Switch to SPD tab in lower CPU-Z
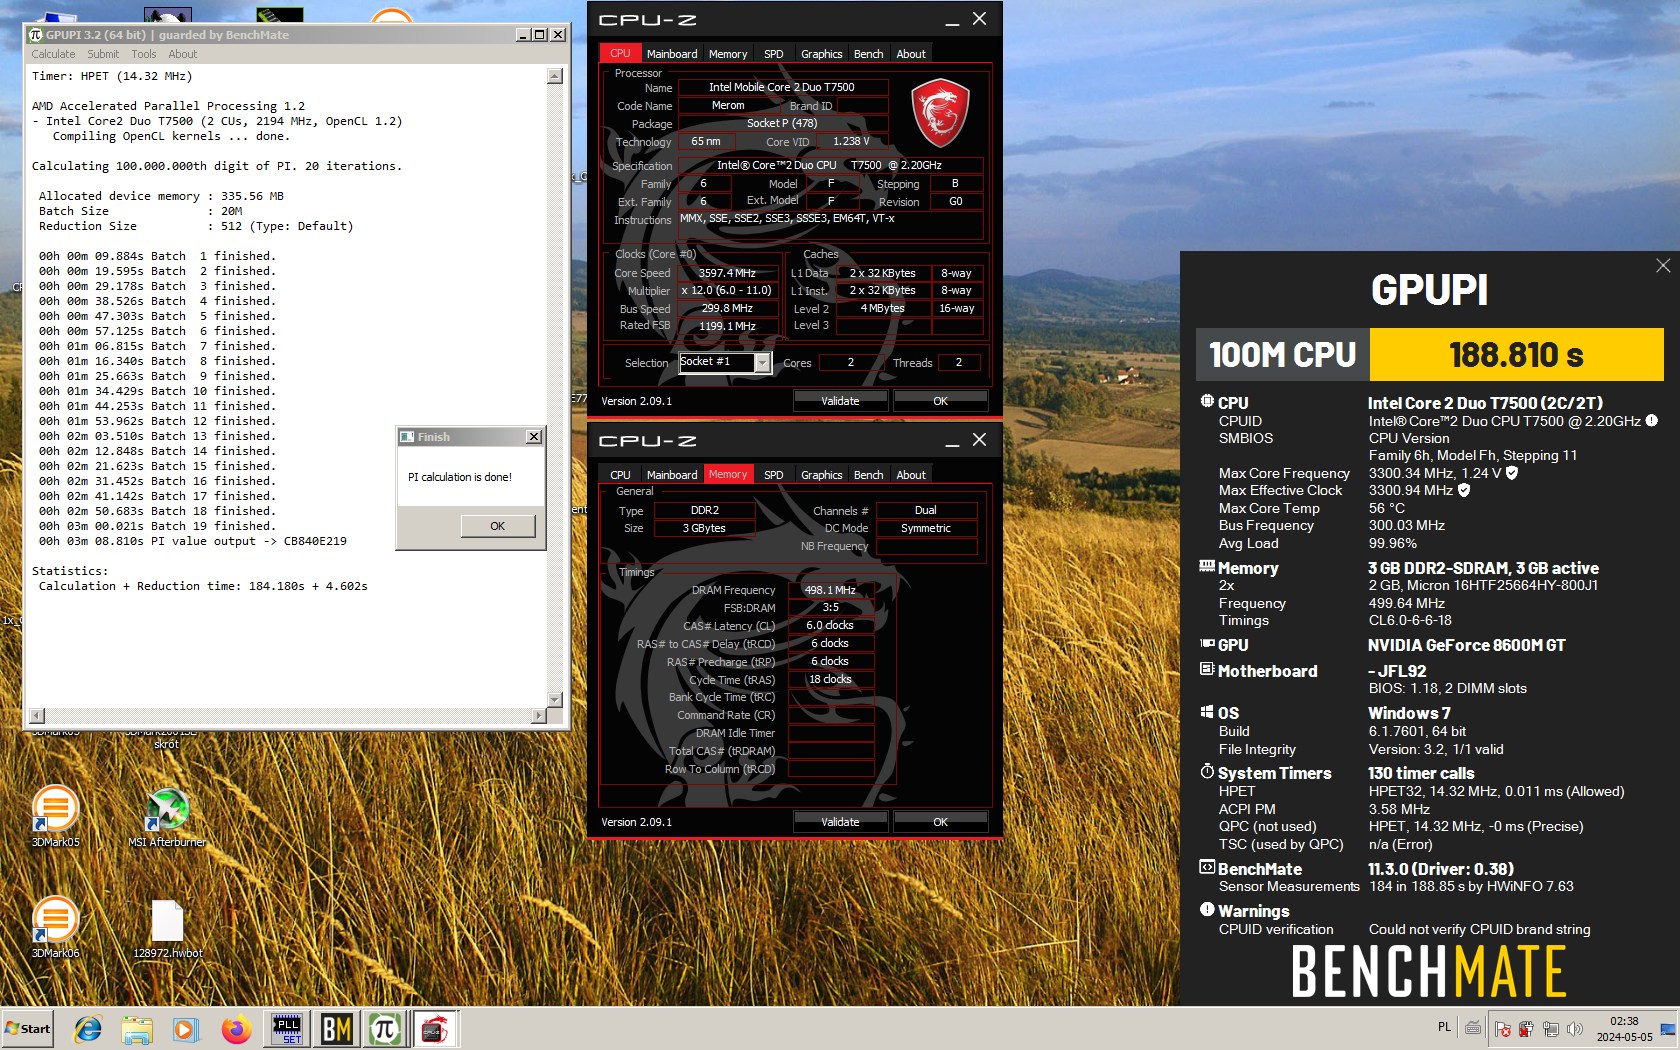The image size is (1680, 1050). 774,475
